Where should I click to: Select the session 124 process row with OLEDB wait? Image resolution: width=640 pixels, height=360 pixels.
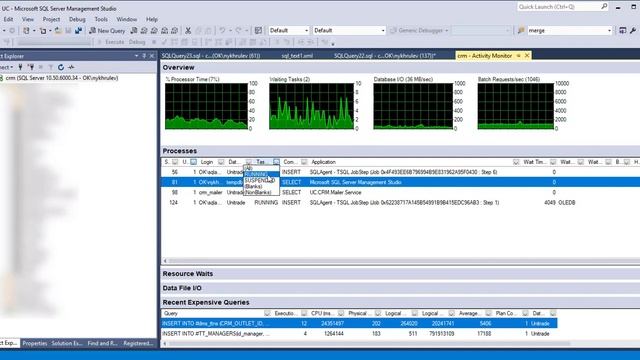[x=400, y=202]
